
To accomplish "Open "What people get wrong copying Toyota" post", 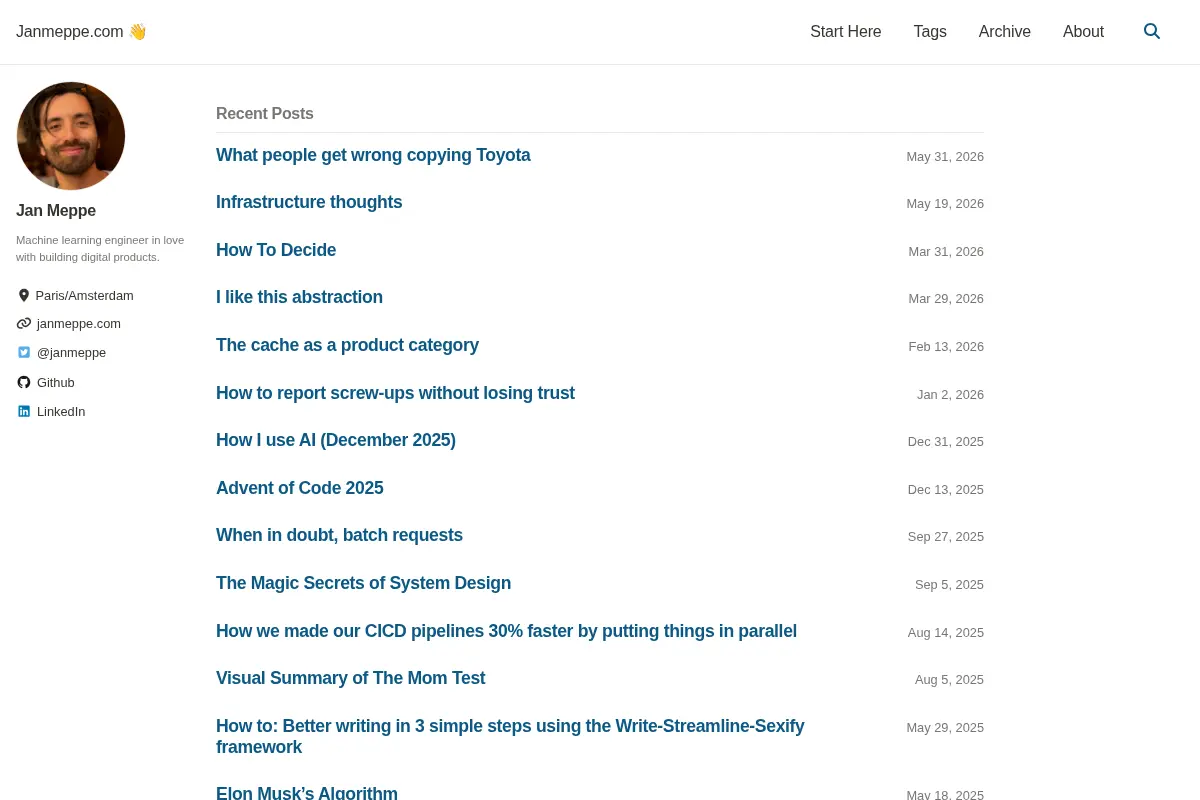I will pos(373,155).
